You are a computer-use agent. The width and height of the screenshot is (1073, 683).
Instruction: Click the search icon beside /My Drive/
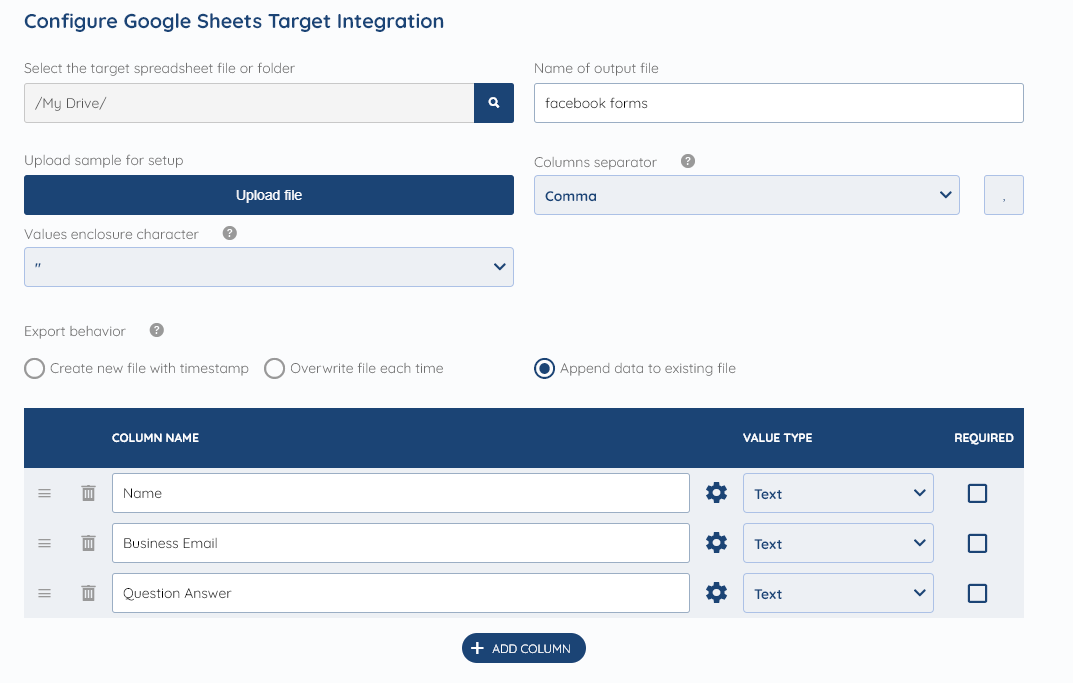click(x=493, y=103)
